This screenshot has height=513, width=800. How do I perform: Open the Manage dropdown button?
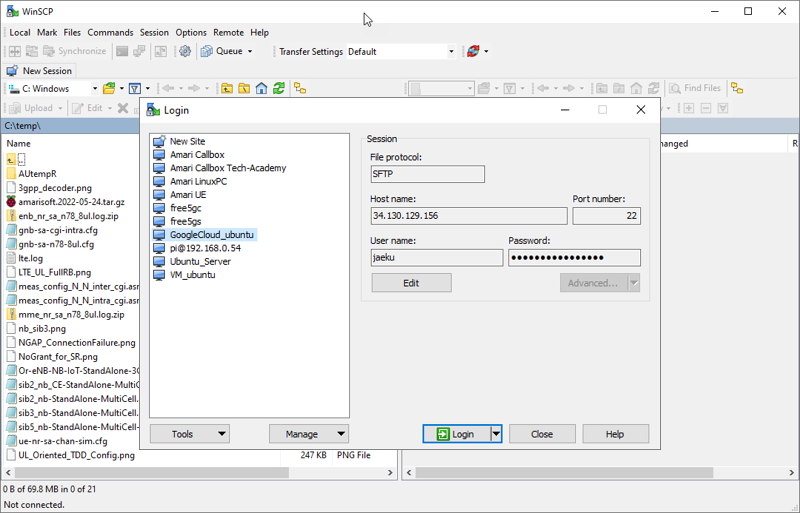(x=309, y=434)
